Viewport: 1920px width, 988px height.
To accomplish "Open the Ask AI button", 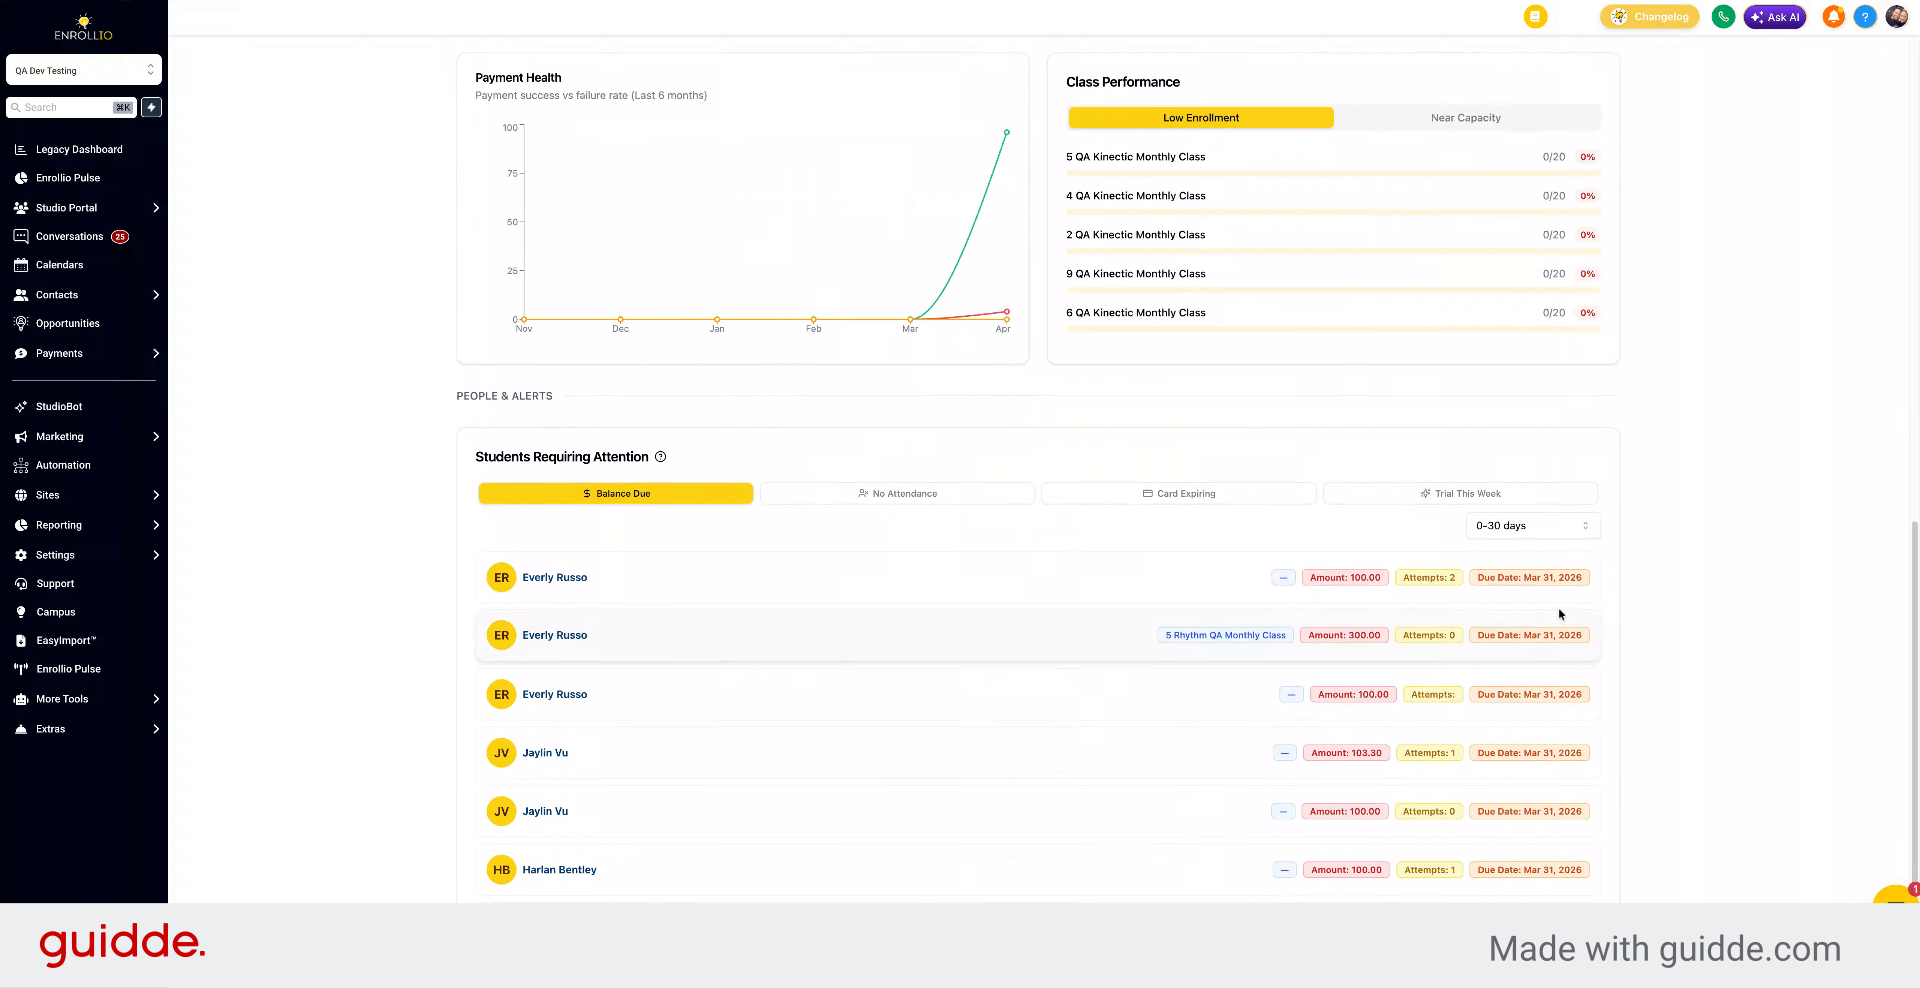I will pyautogui.click(x=1775, y=16).
